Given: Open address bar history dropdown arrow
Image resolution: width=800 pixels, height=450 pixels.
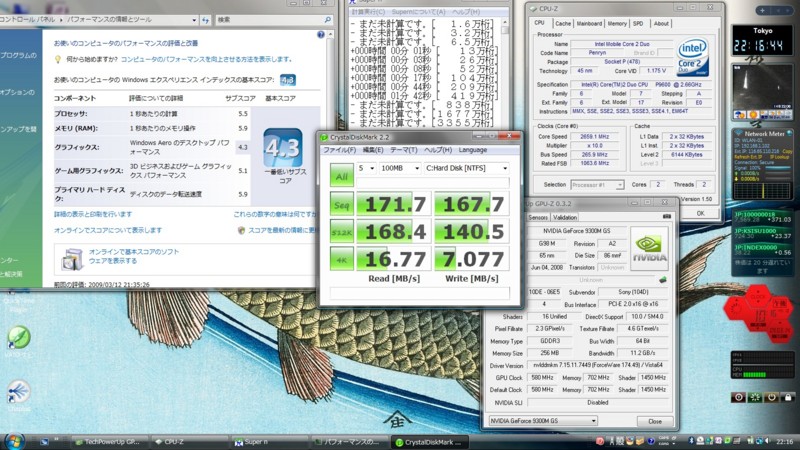Looking at the screenshot, I should pos(194,20).
